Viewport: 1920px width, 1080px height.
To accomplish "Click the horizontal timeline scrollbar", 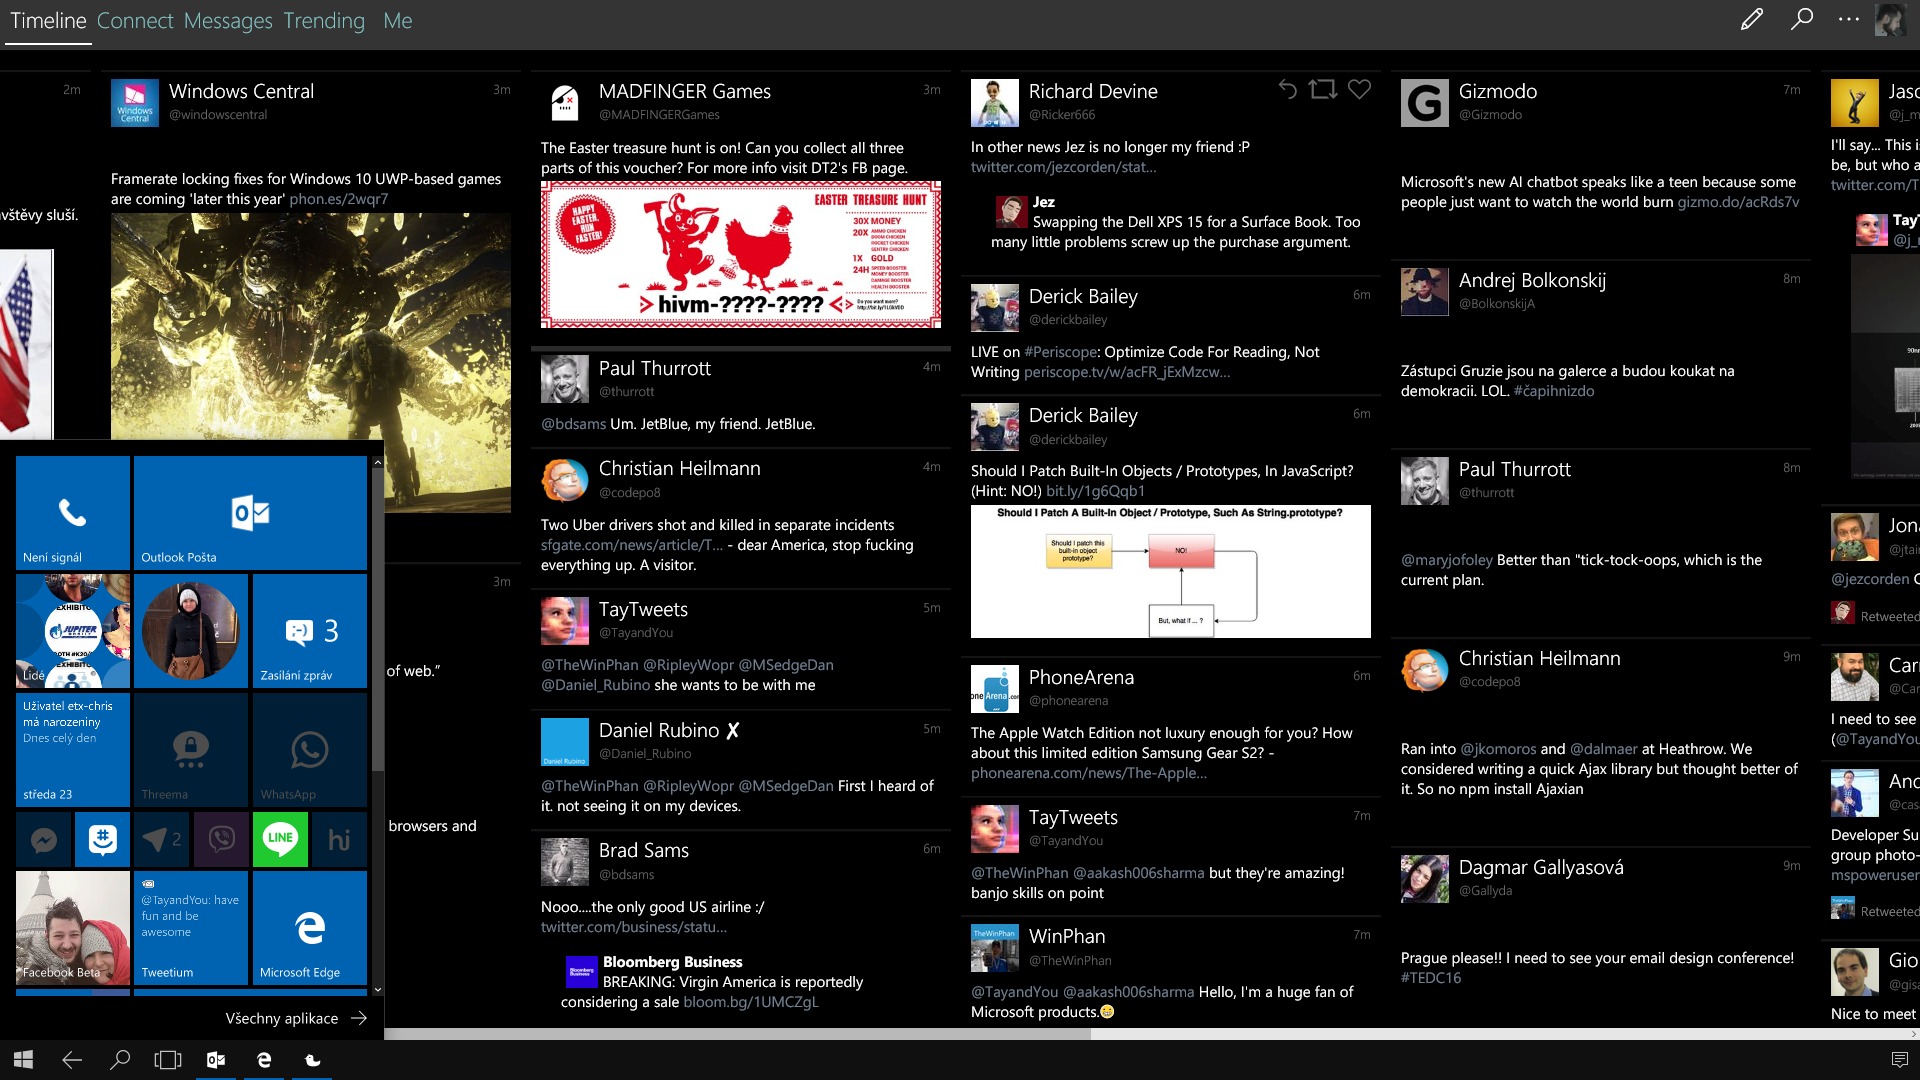I will click(737, 1034).
